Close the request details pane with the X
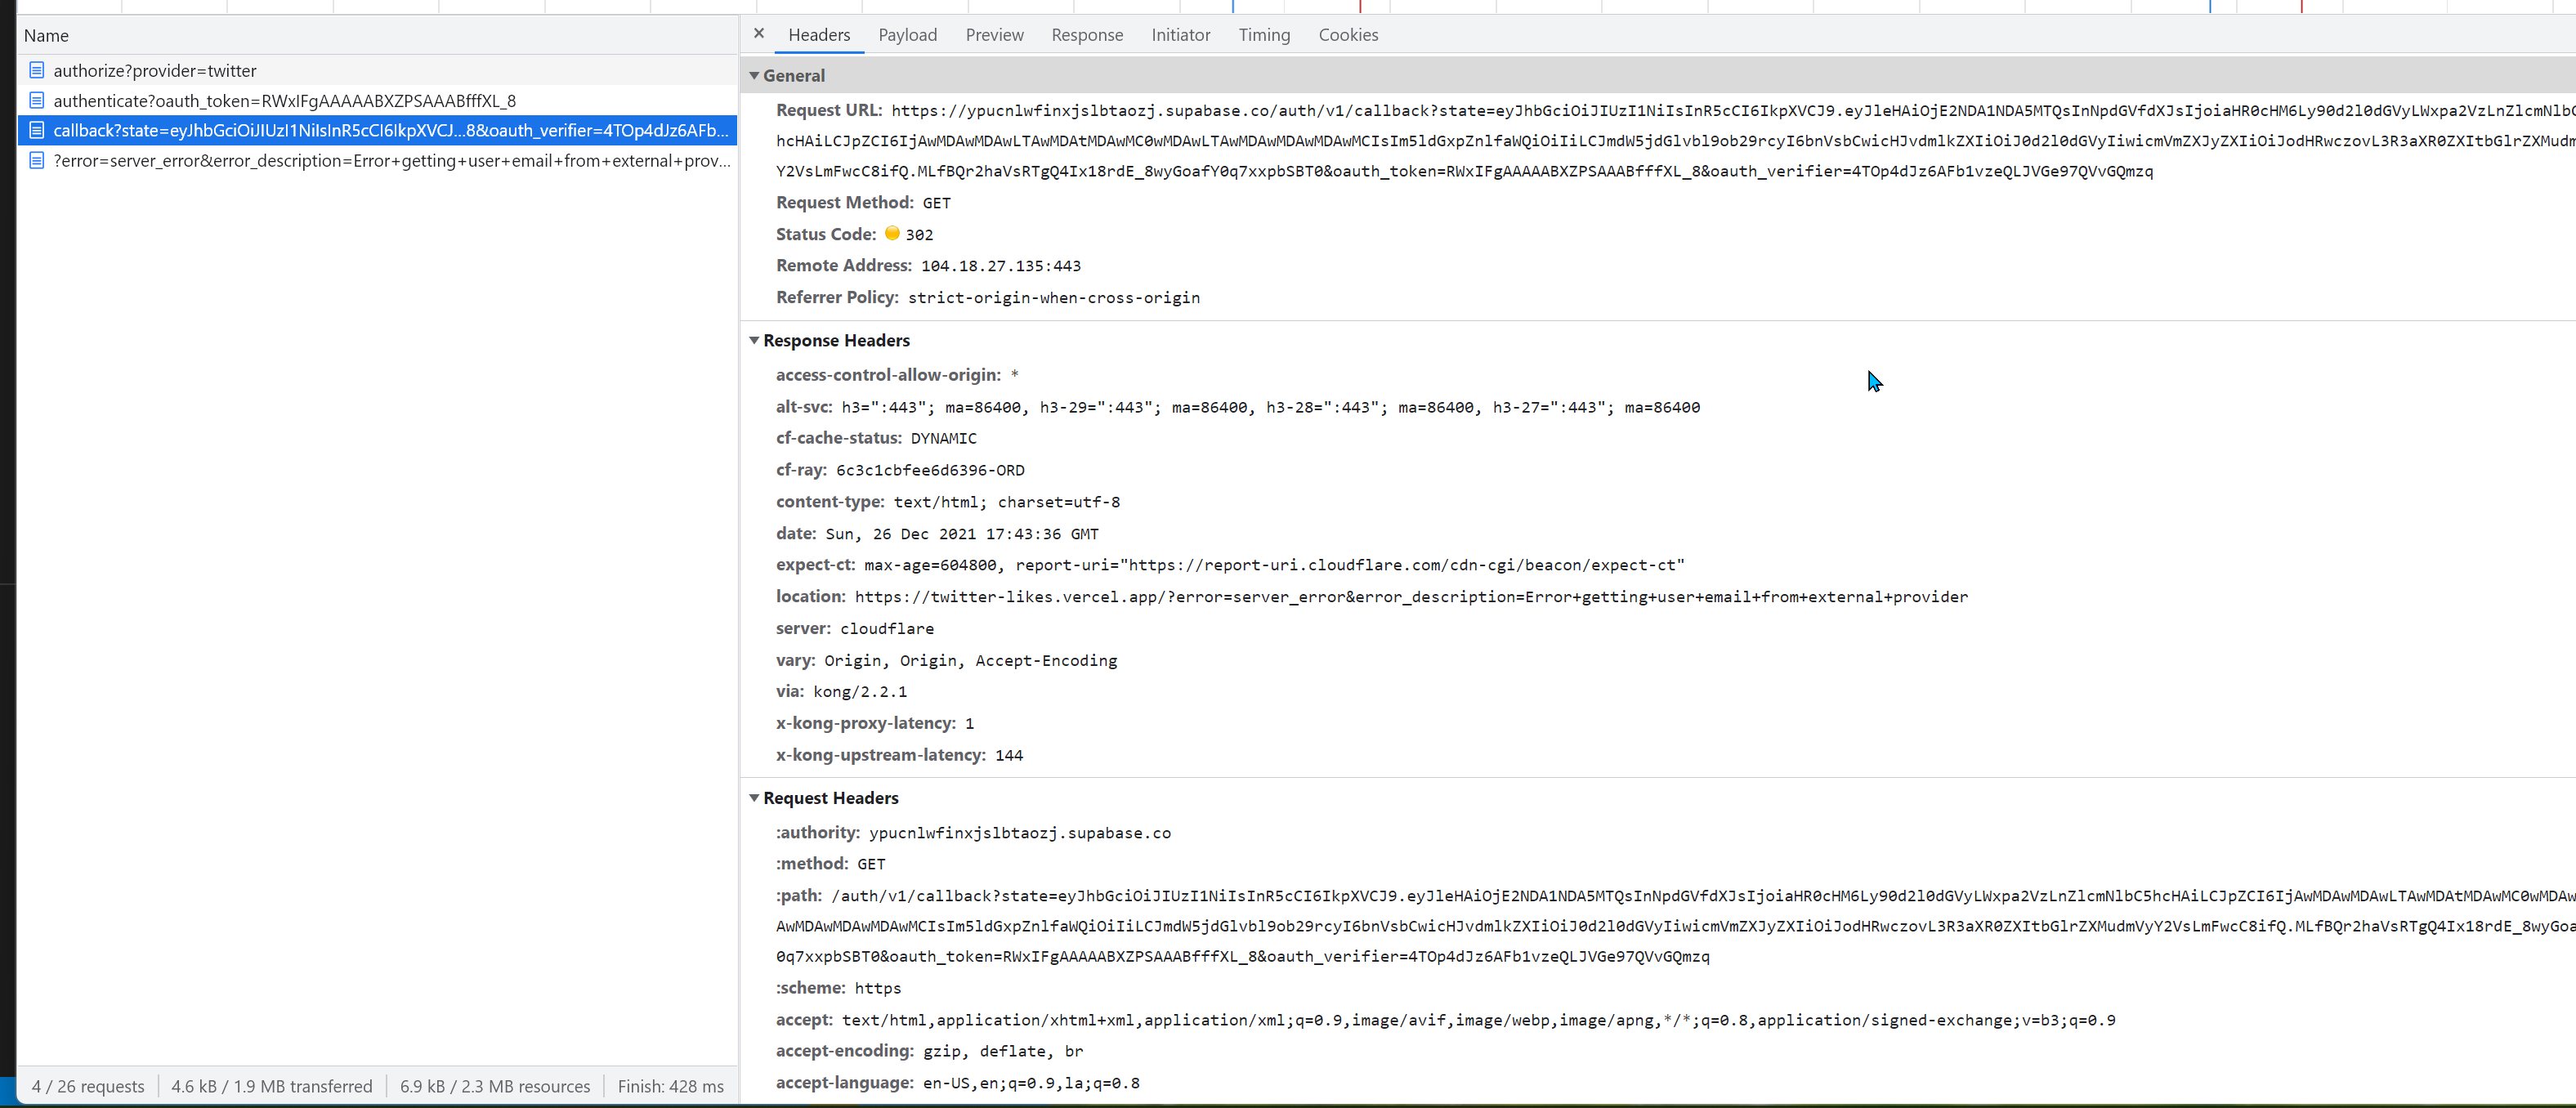Viewport: 2576px width, 1108px height. (x=759, y=33)
